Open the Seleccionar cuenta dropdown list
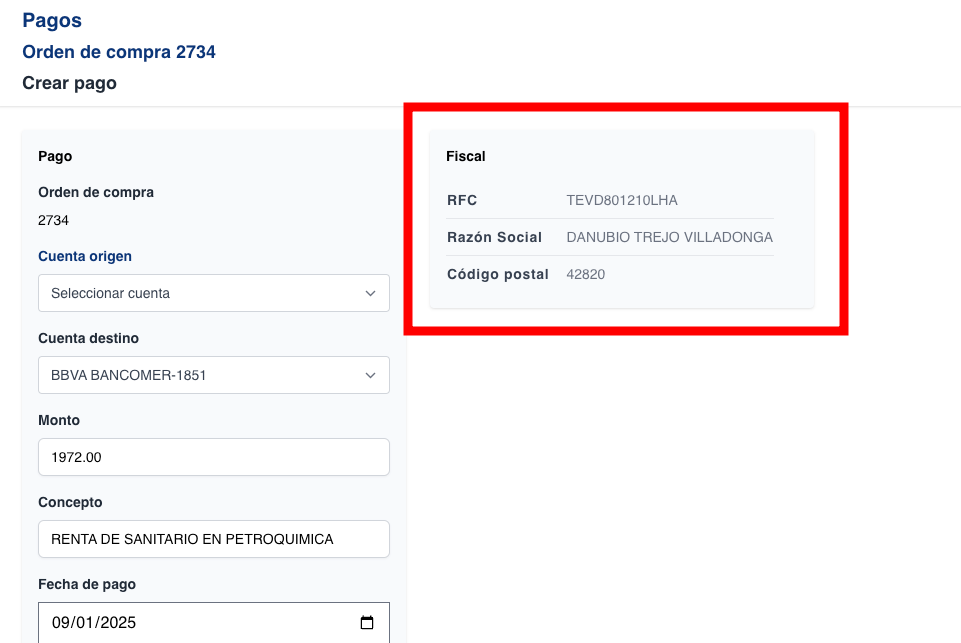 (x=214, y=293)
